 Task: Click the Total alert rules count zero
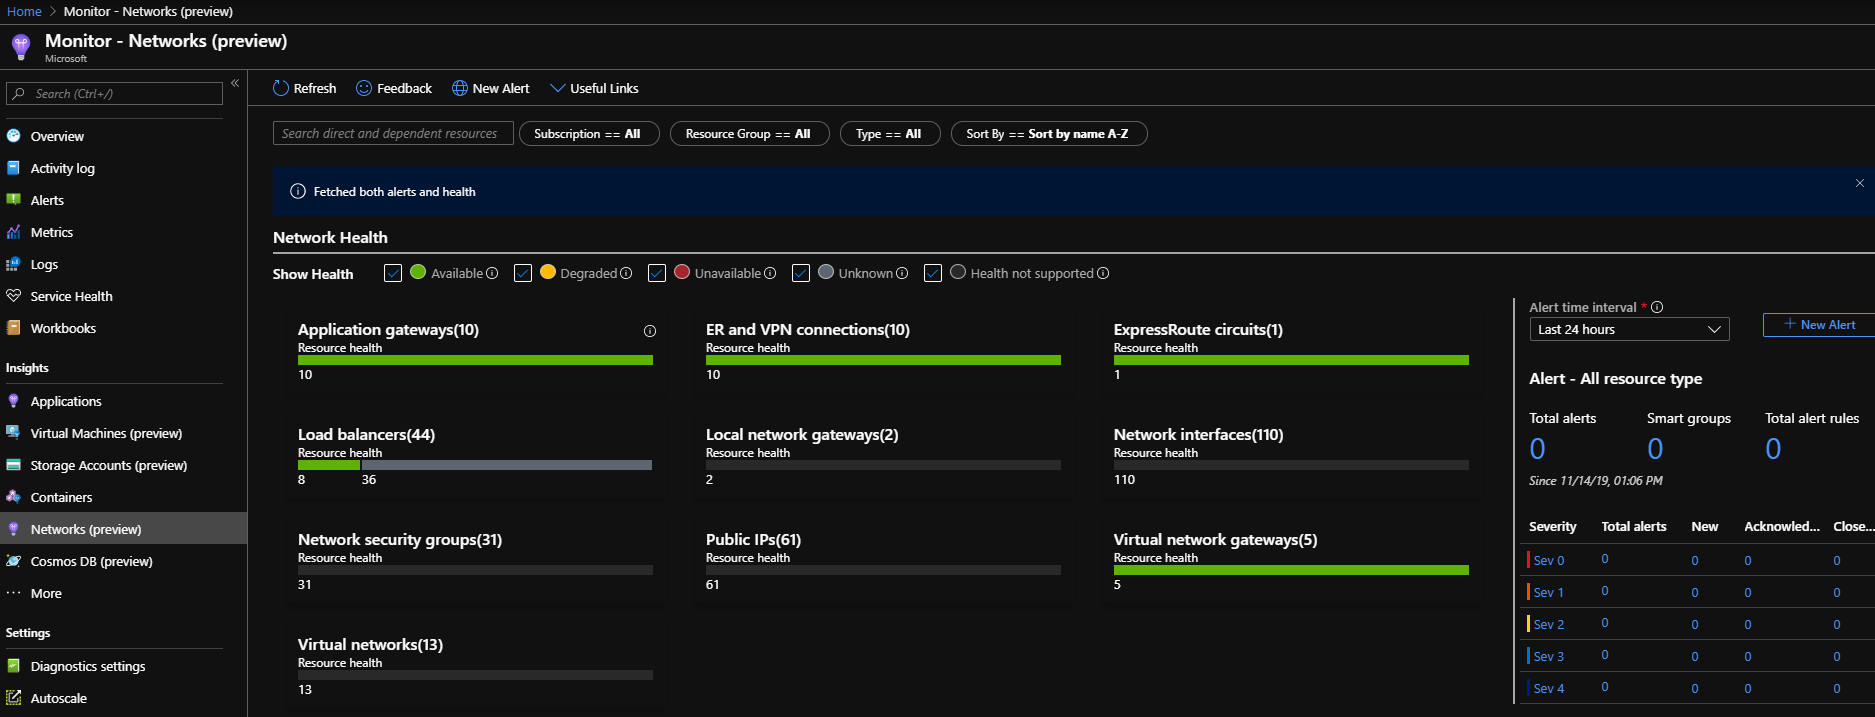point(1773,449)
